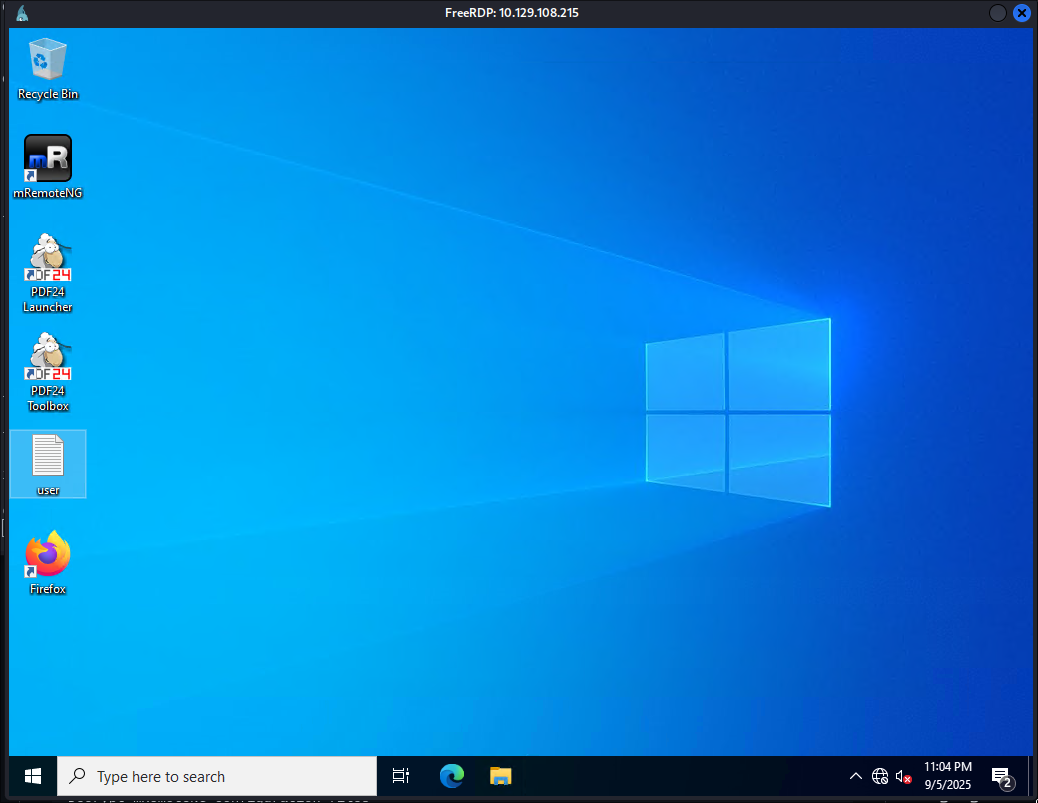The width and height of the screenshot is (1038, 803).
Task: Select the mRemoteNG desktop shortcut
Action: coord(48,167)
